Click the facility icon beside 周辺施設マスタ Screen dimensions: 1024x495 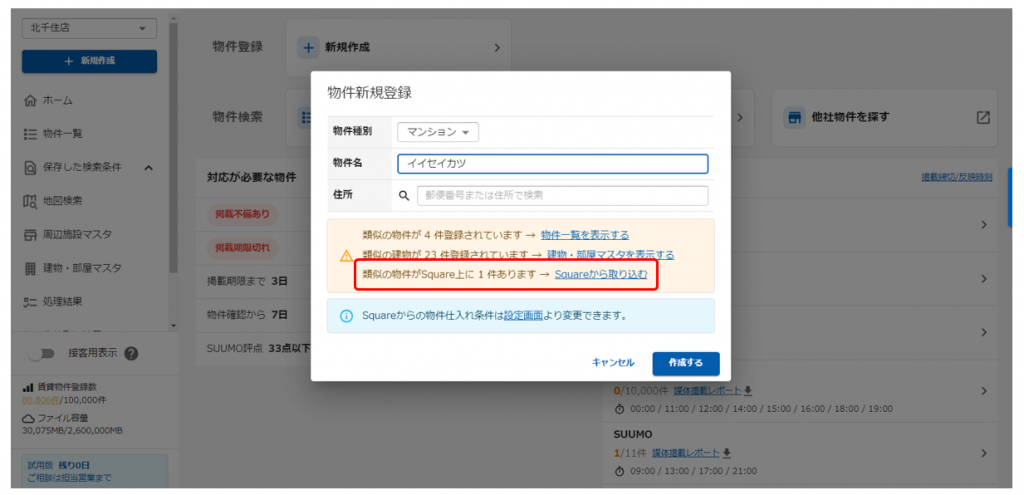pos(29,235)
